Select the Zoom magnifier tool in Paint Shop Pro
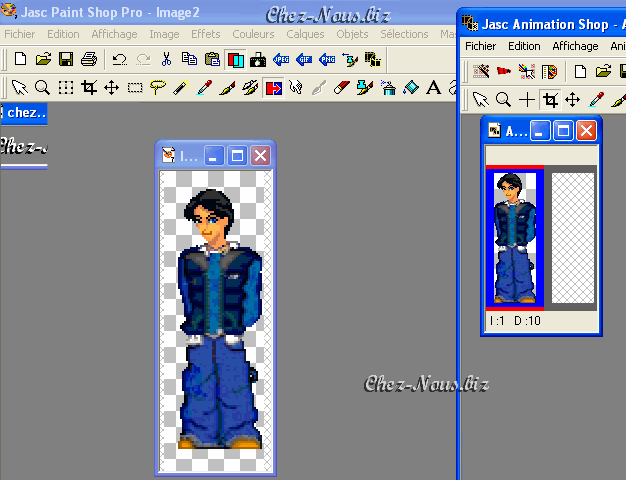 (x=42, y=87)
